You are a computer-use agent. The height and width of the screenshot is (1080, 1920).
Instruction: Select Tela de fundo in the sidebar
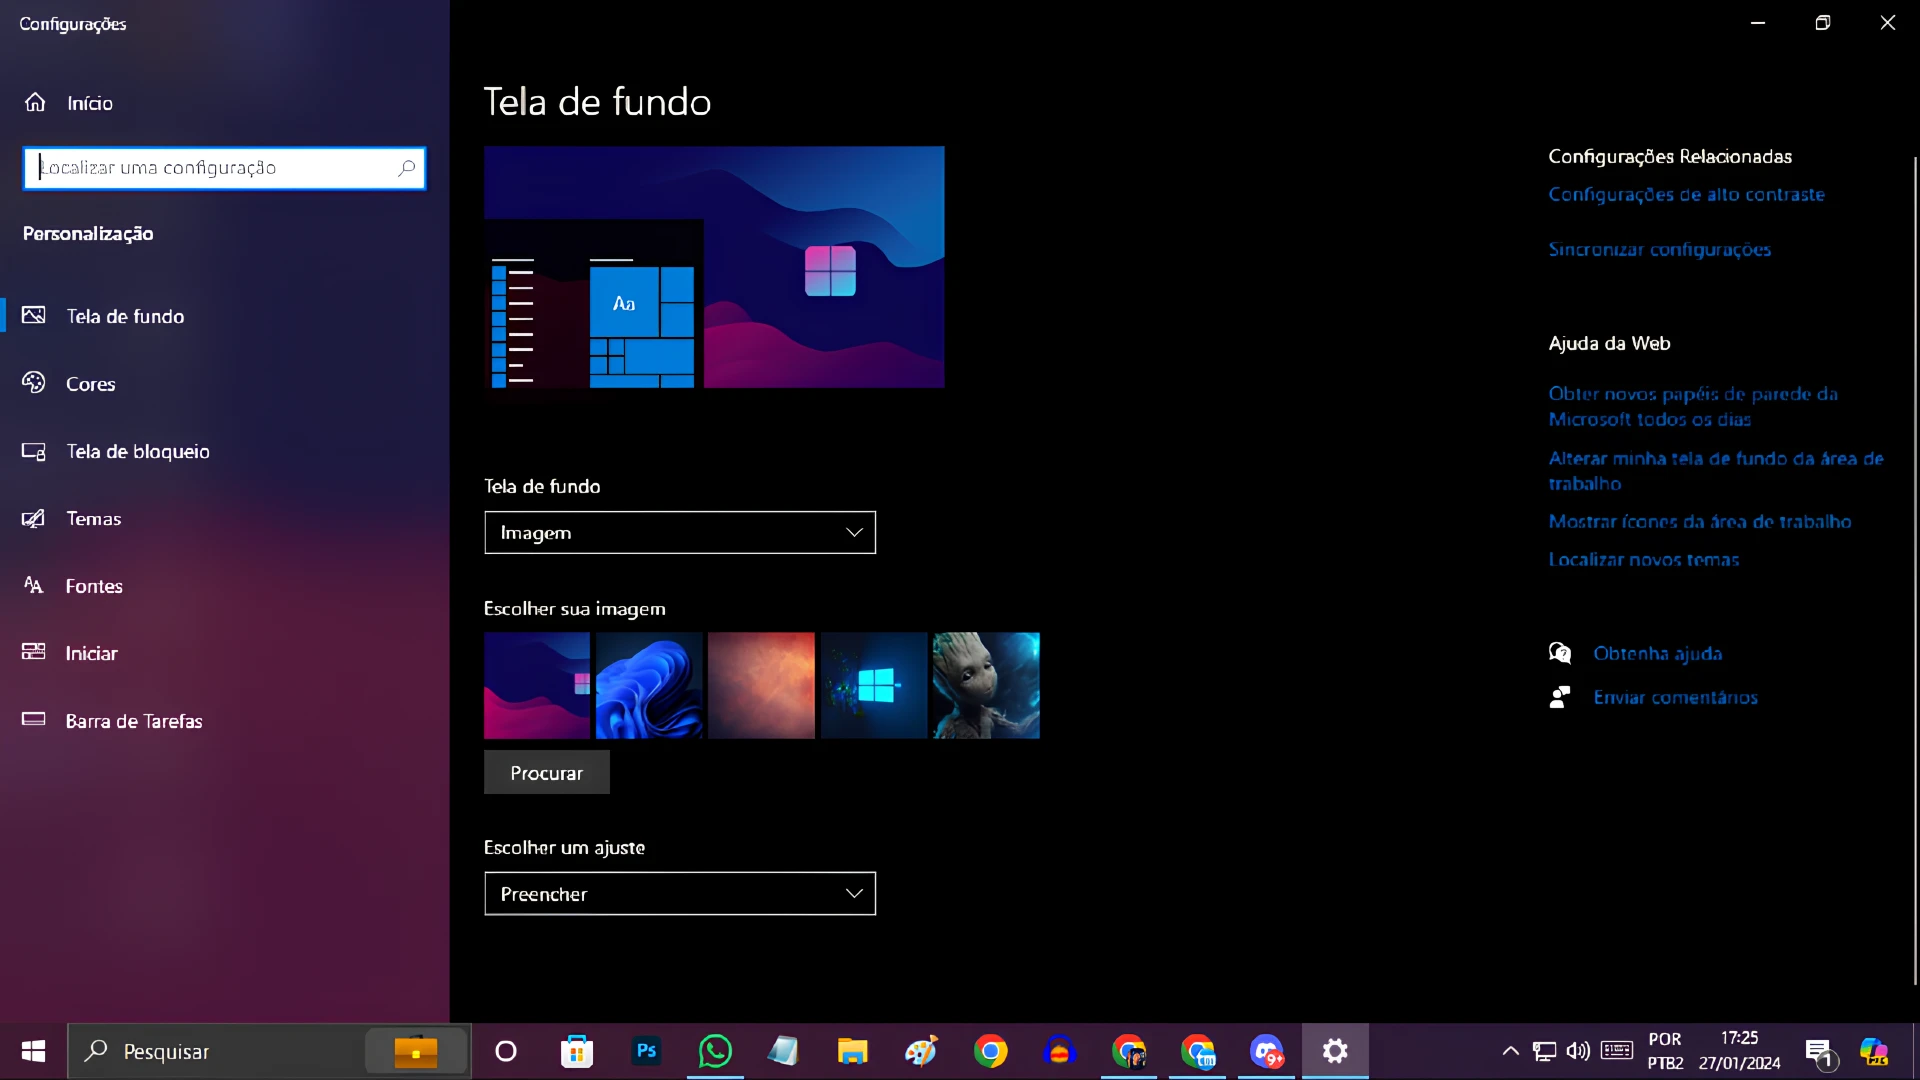125,315
